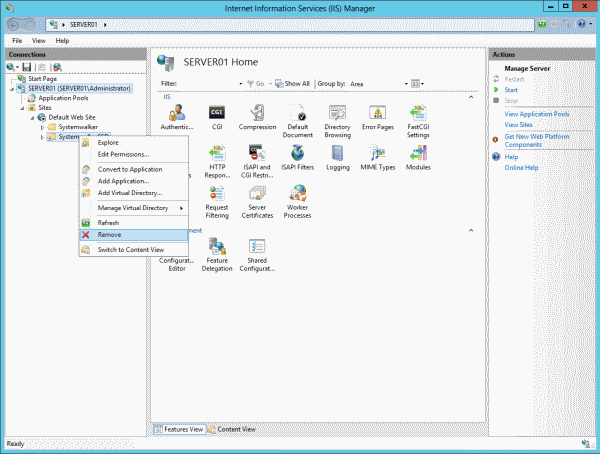This screenshot has width=600, height=454.
Task: Choose Refresh from context menu
Action: [134, 223]
